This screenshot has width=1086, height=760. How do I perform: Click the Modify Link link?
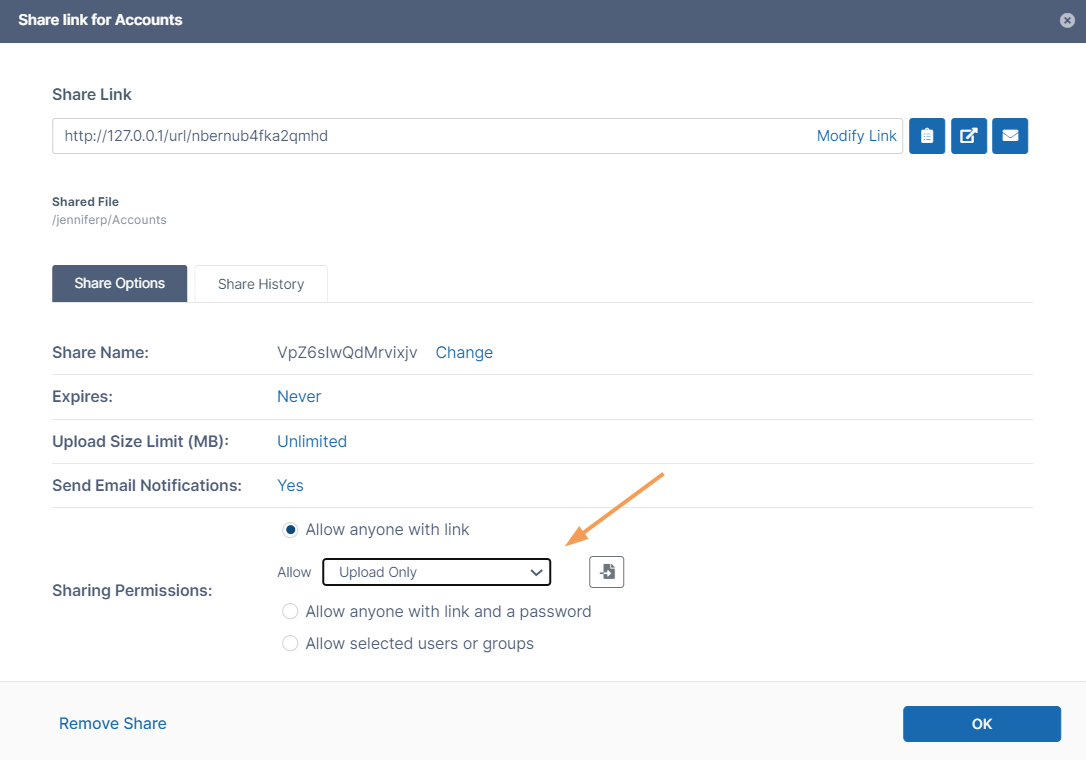(x=856, y=136)
